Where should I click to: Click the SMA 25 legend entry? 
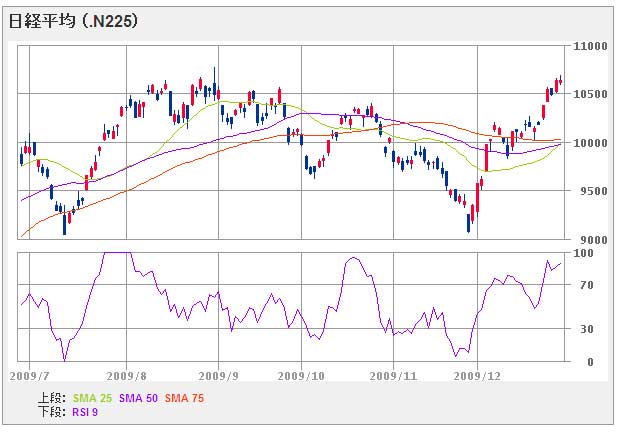(92, 398)
